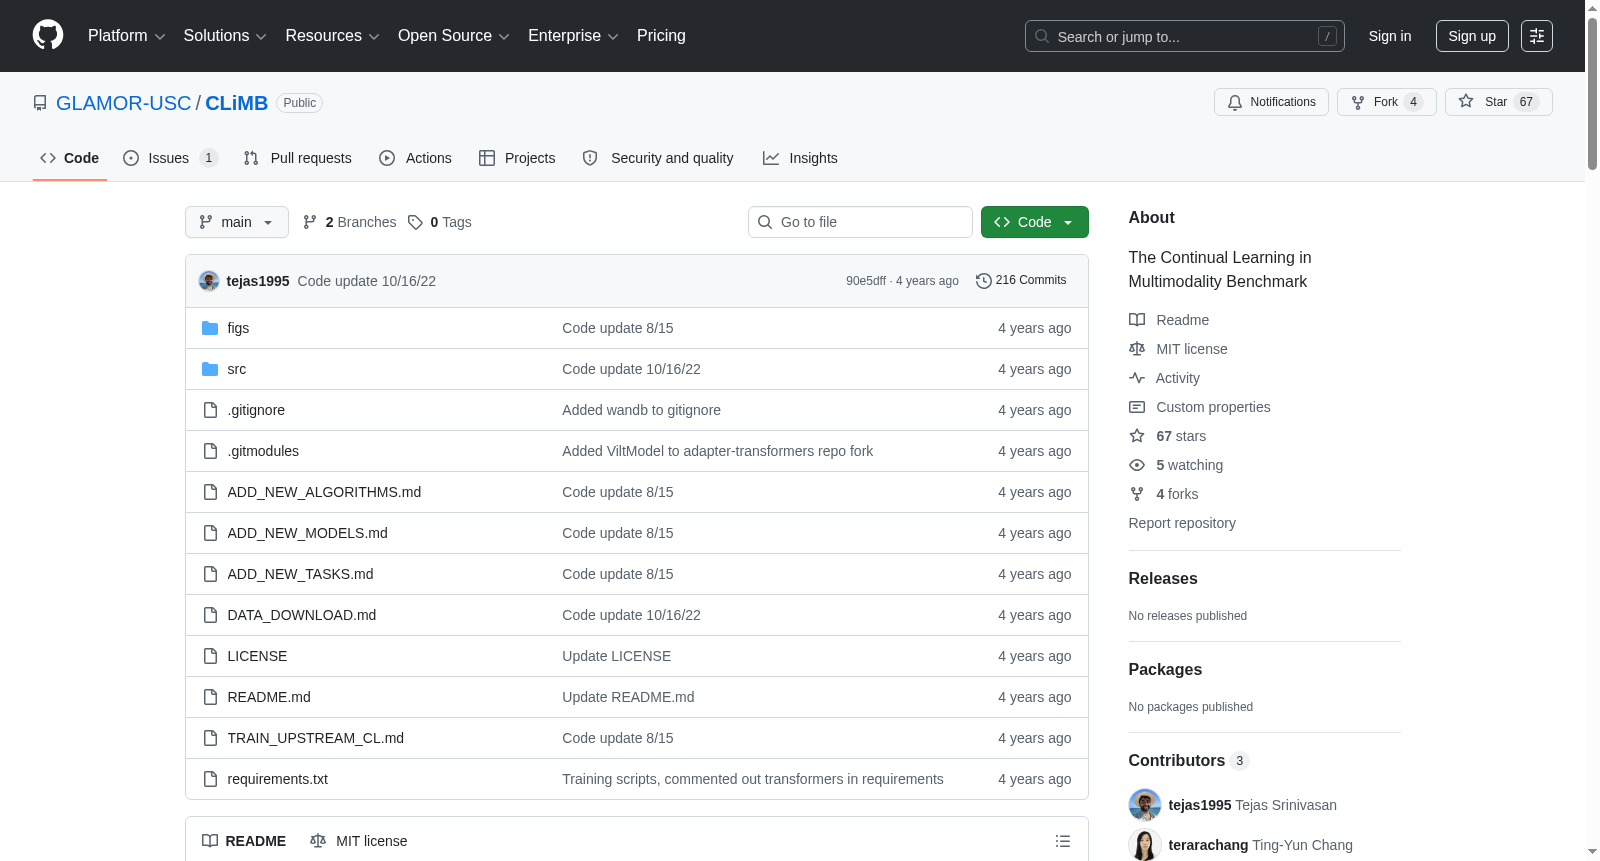Screen dimensions: 1600x861
Task: Click the Sign in link
Action: (x=1390, y=36)
